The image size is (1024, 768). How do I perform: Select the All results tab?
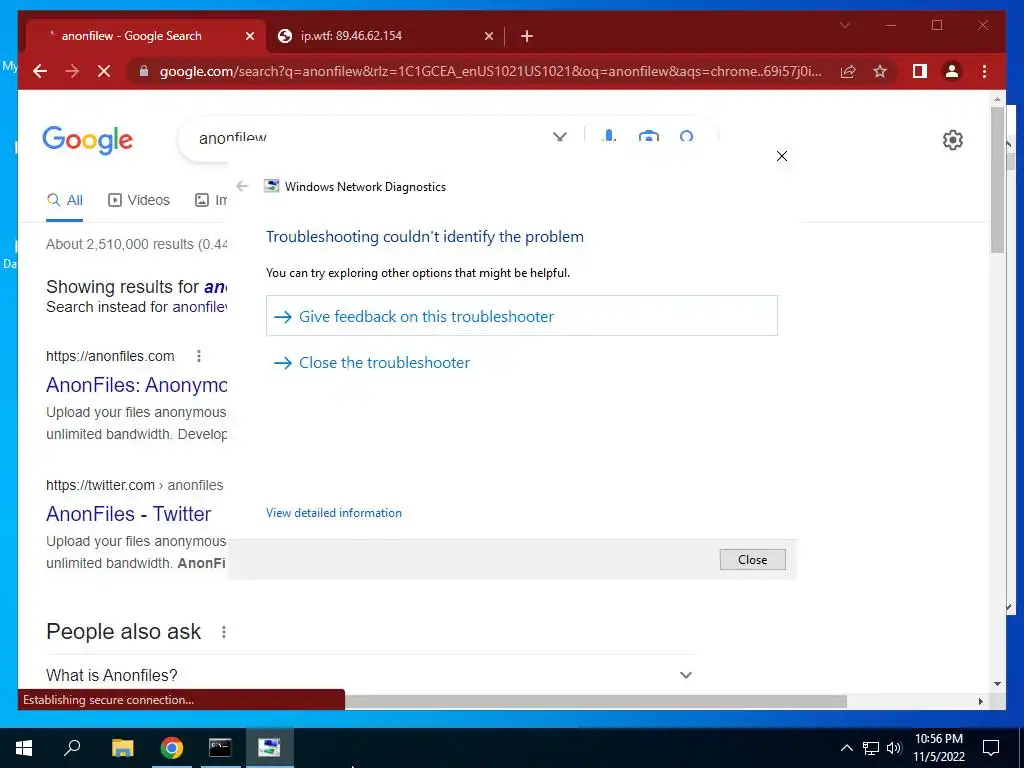65,200
